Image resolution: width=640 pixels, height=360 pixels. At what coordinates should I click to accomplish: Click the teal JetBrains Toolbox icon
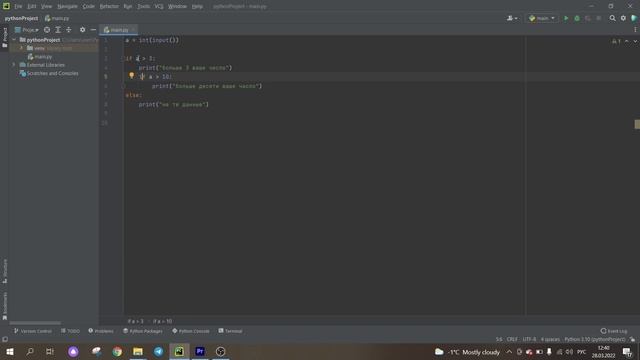click(634, 18)
